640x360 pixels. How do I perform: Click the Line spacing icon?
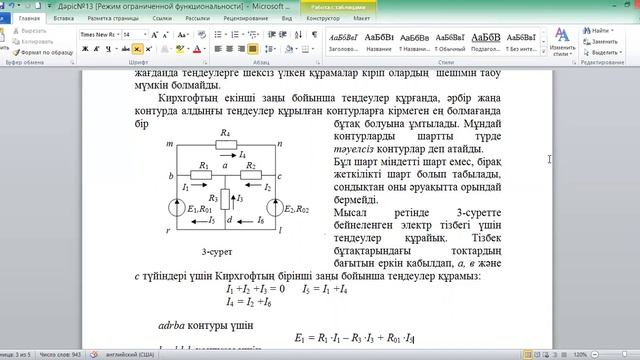pyautogui.click(x=268, y=49)
